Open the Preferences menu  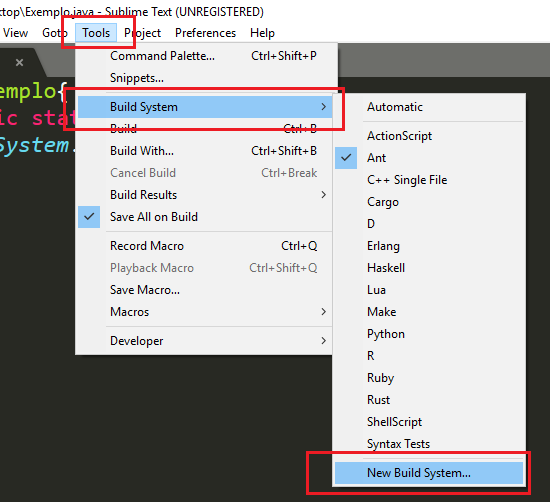click(206, 33)
